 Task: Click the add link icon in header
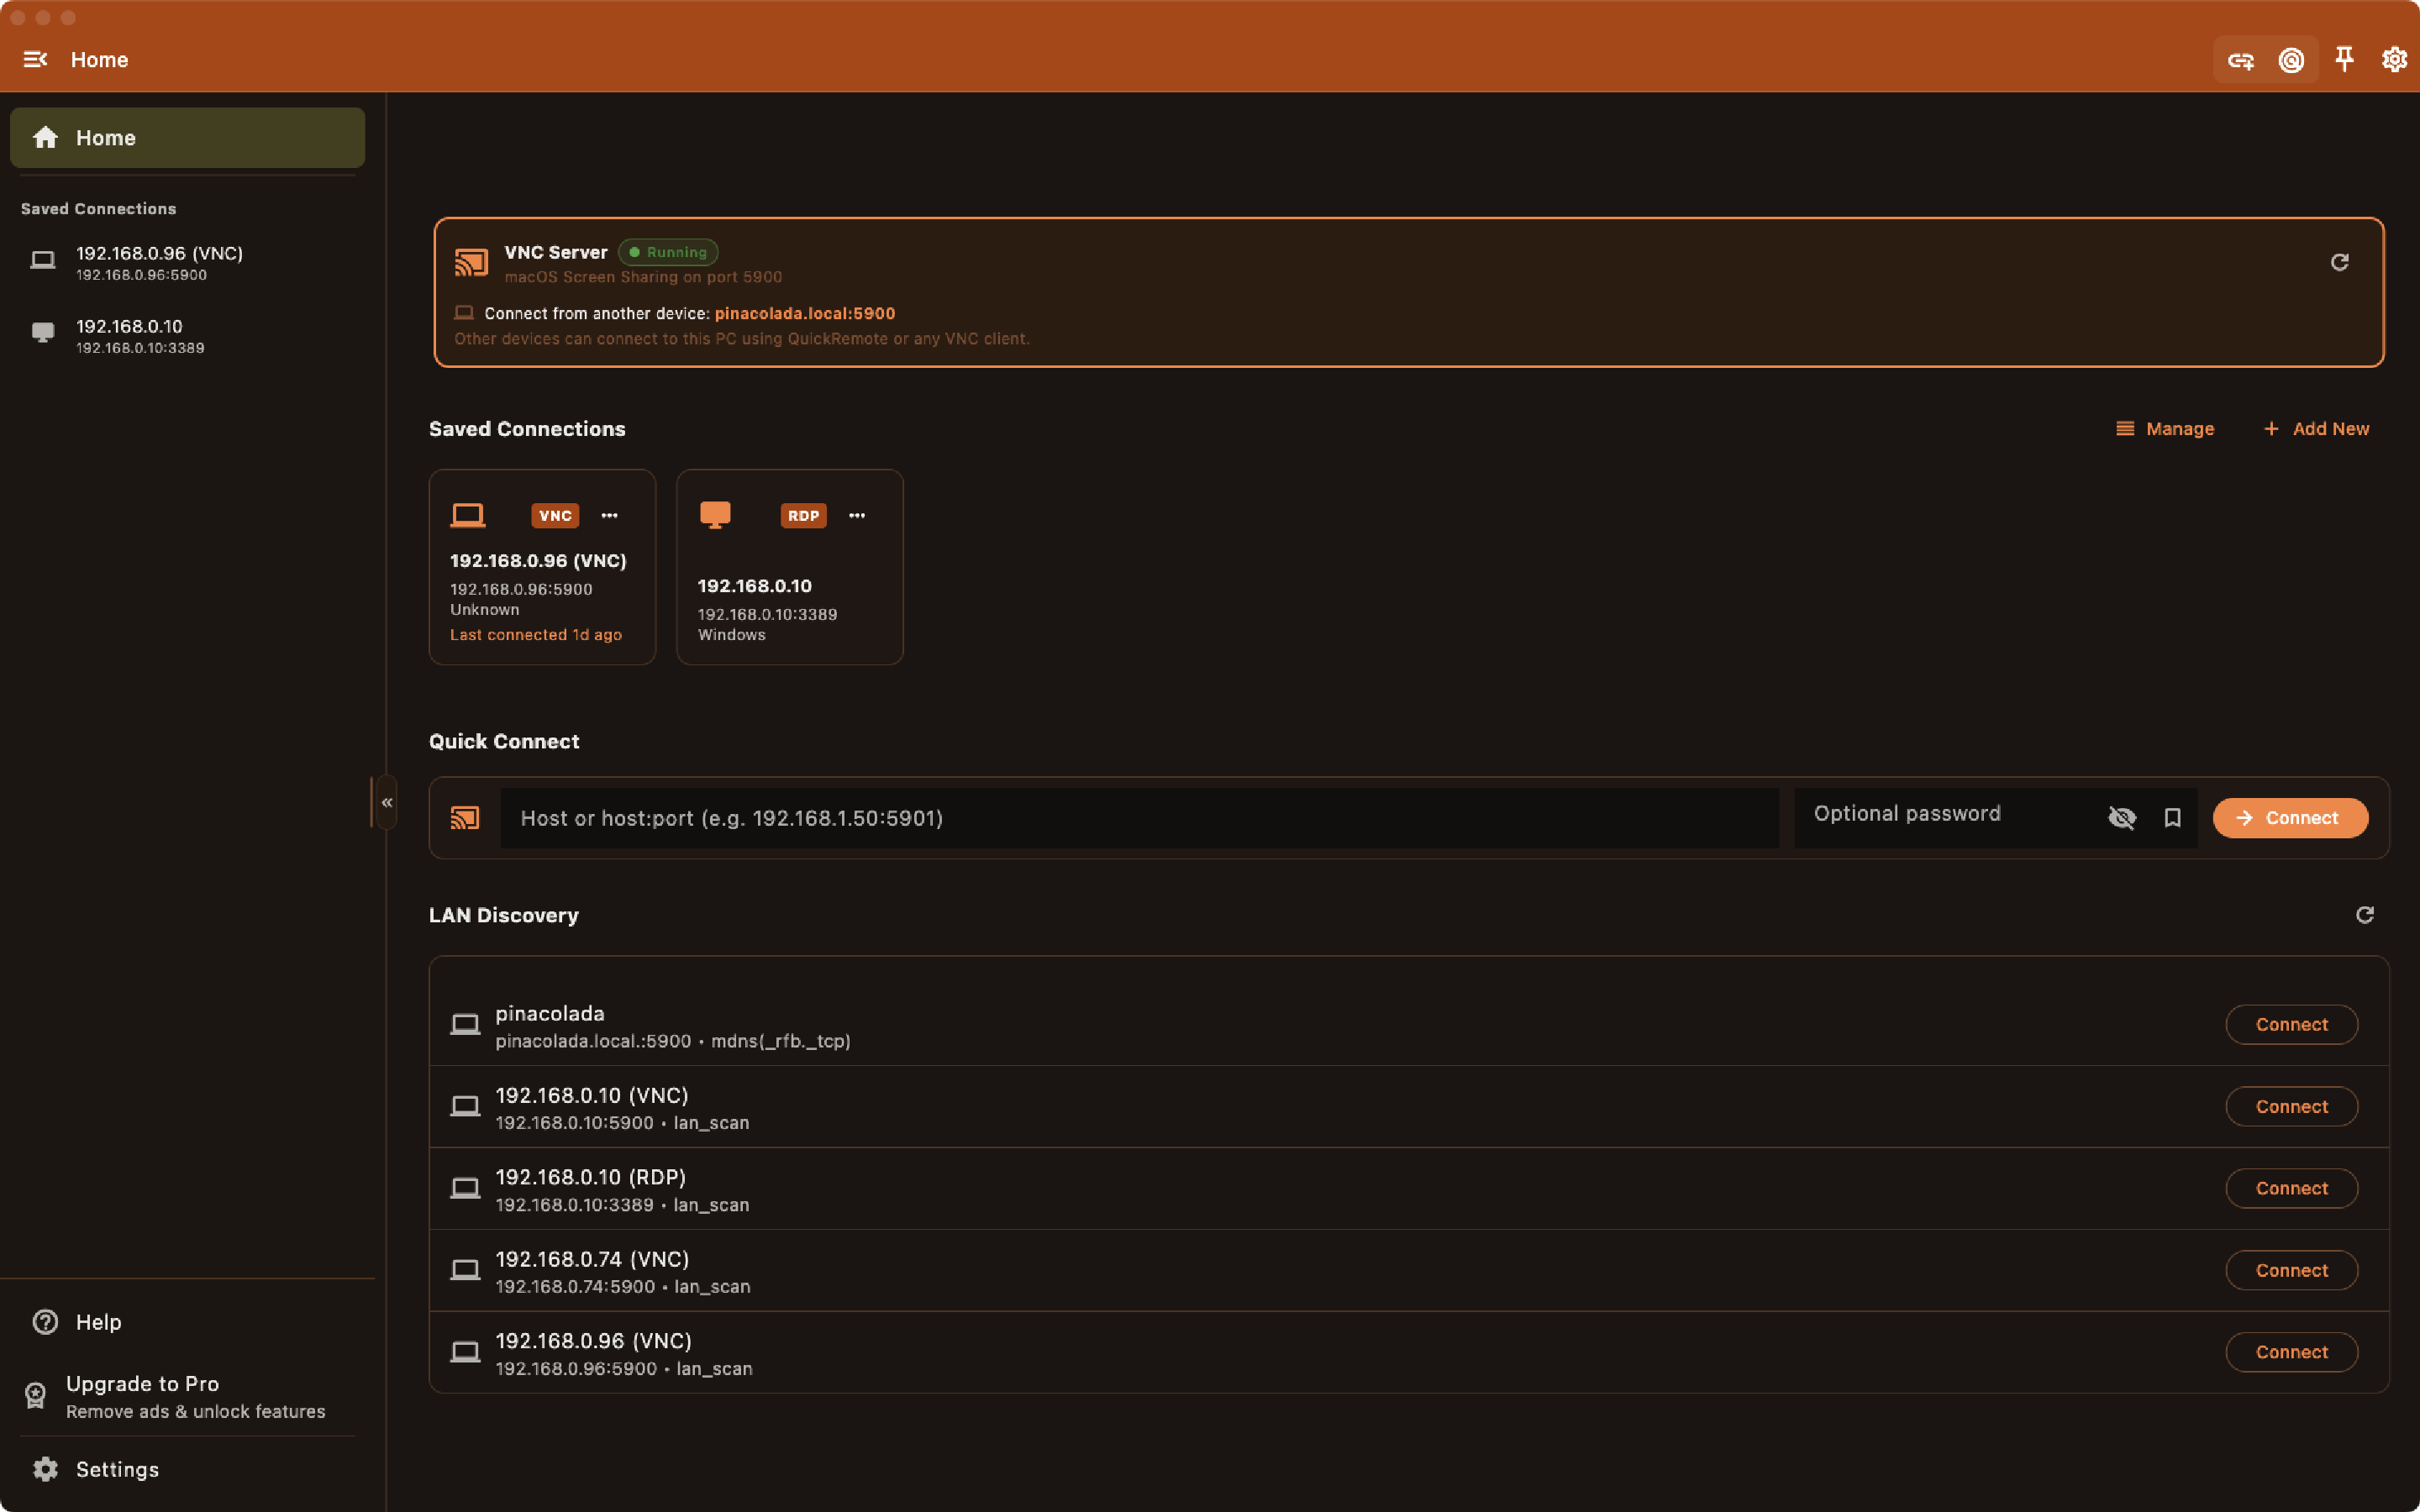tap(2241, 61)
